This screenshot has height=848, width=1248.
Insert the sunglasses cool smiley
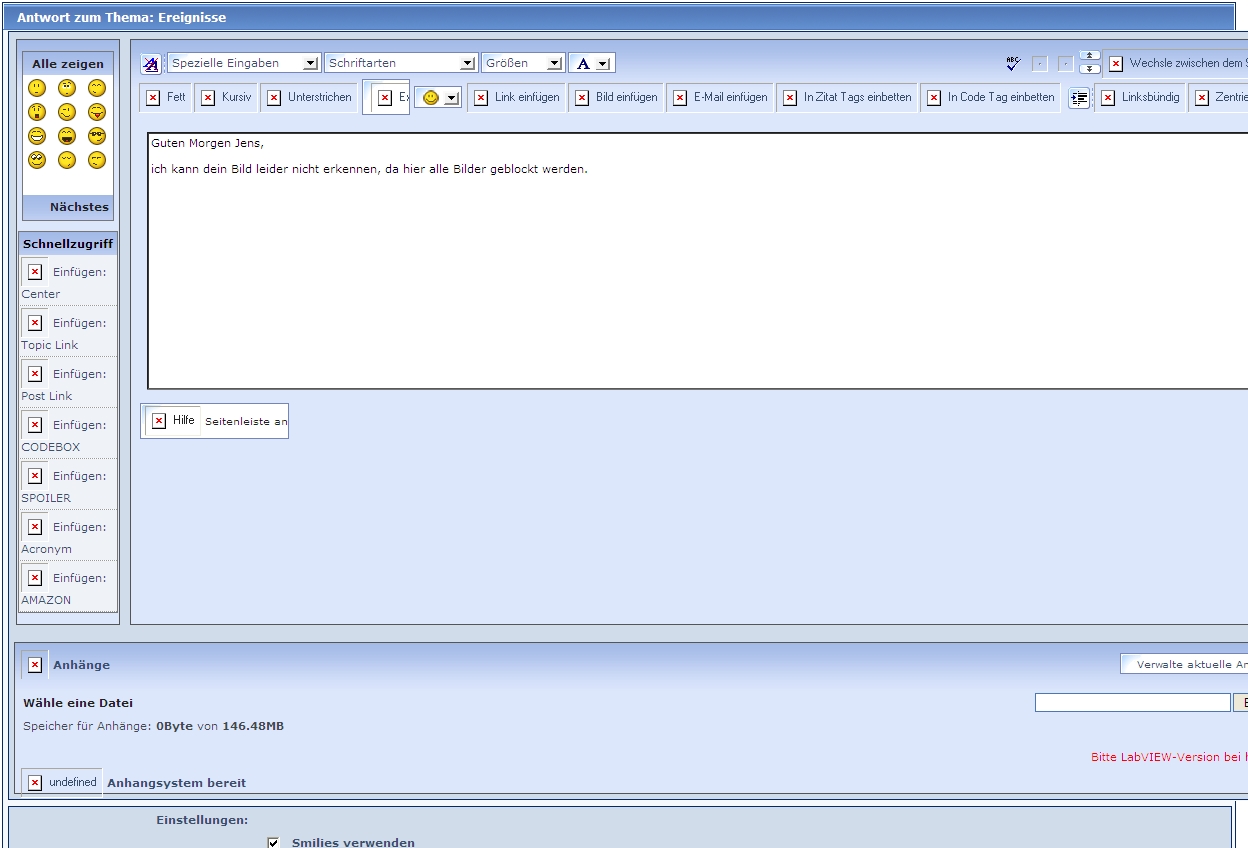(x=97, y=136)
